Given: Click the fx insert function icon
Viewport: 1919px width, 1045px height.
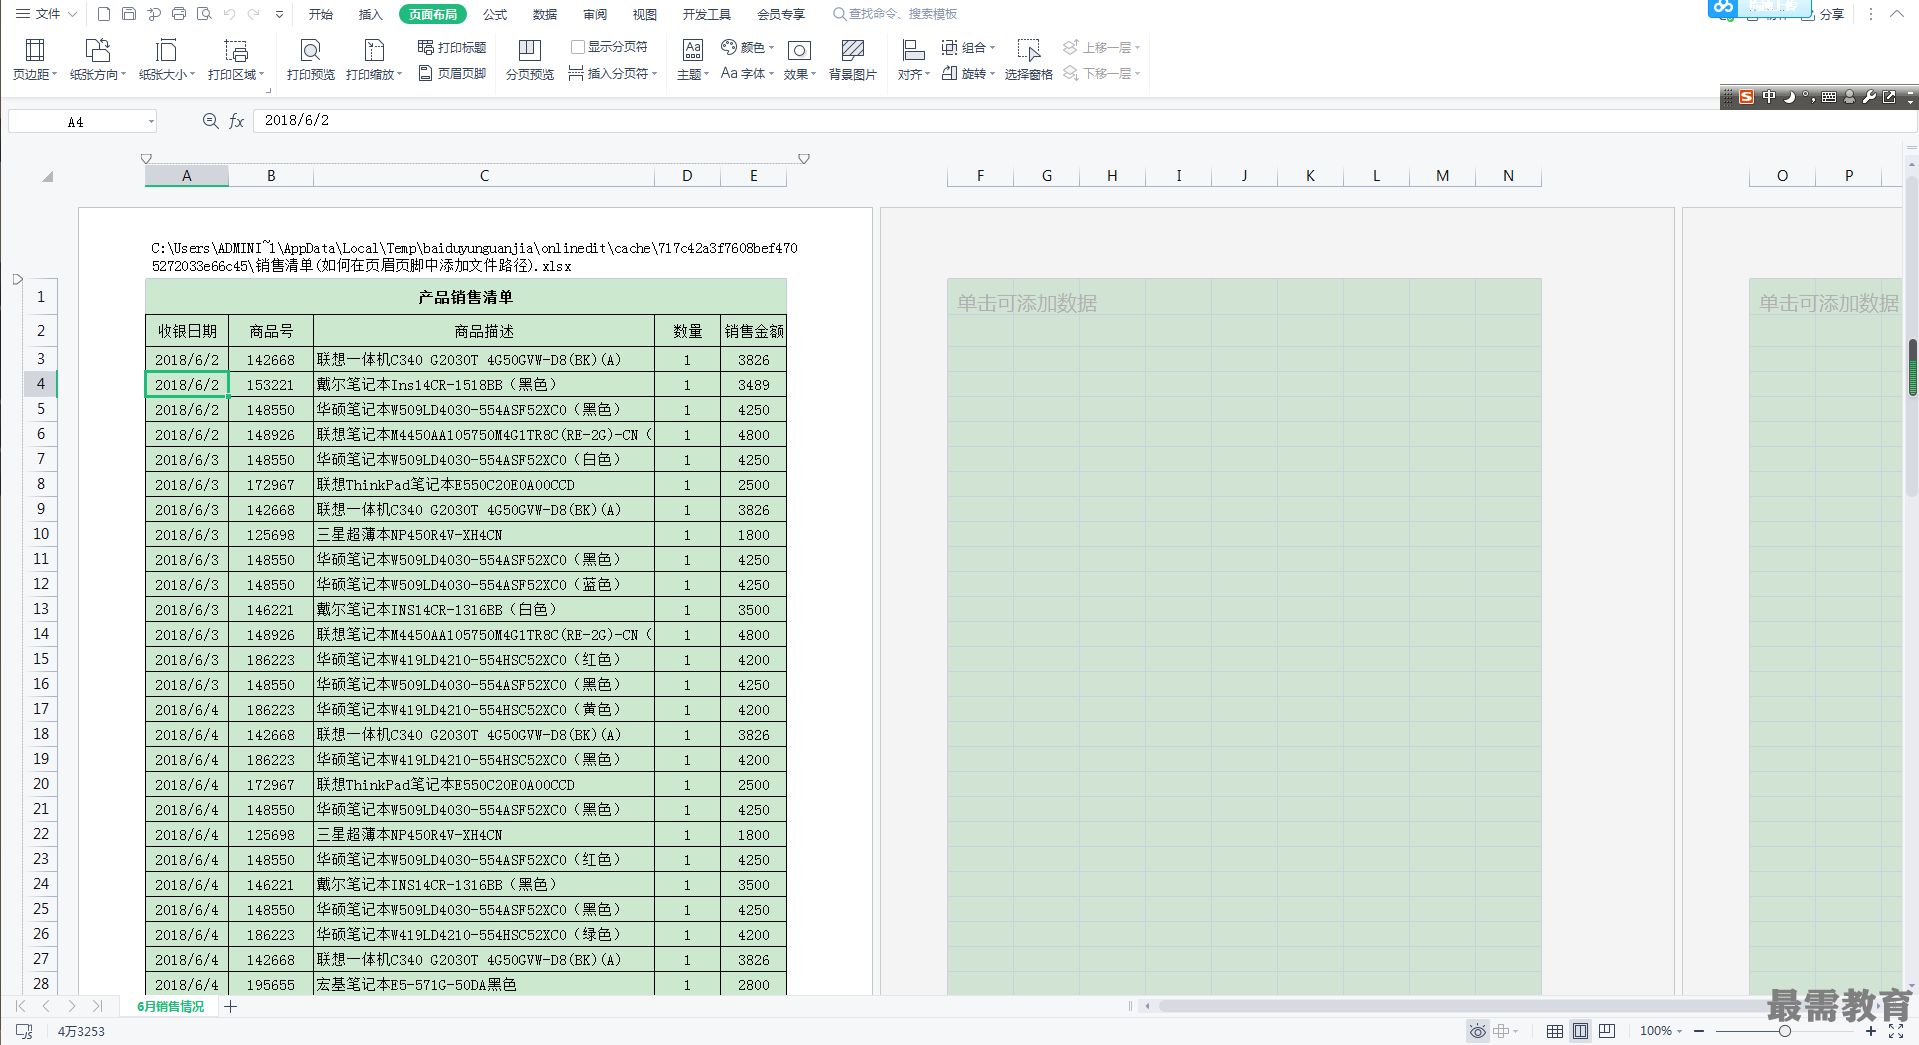Looking at the screenshot, I should 237,121.
